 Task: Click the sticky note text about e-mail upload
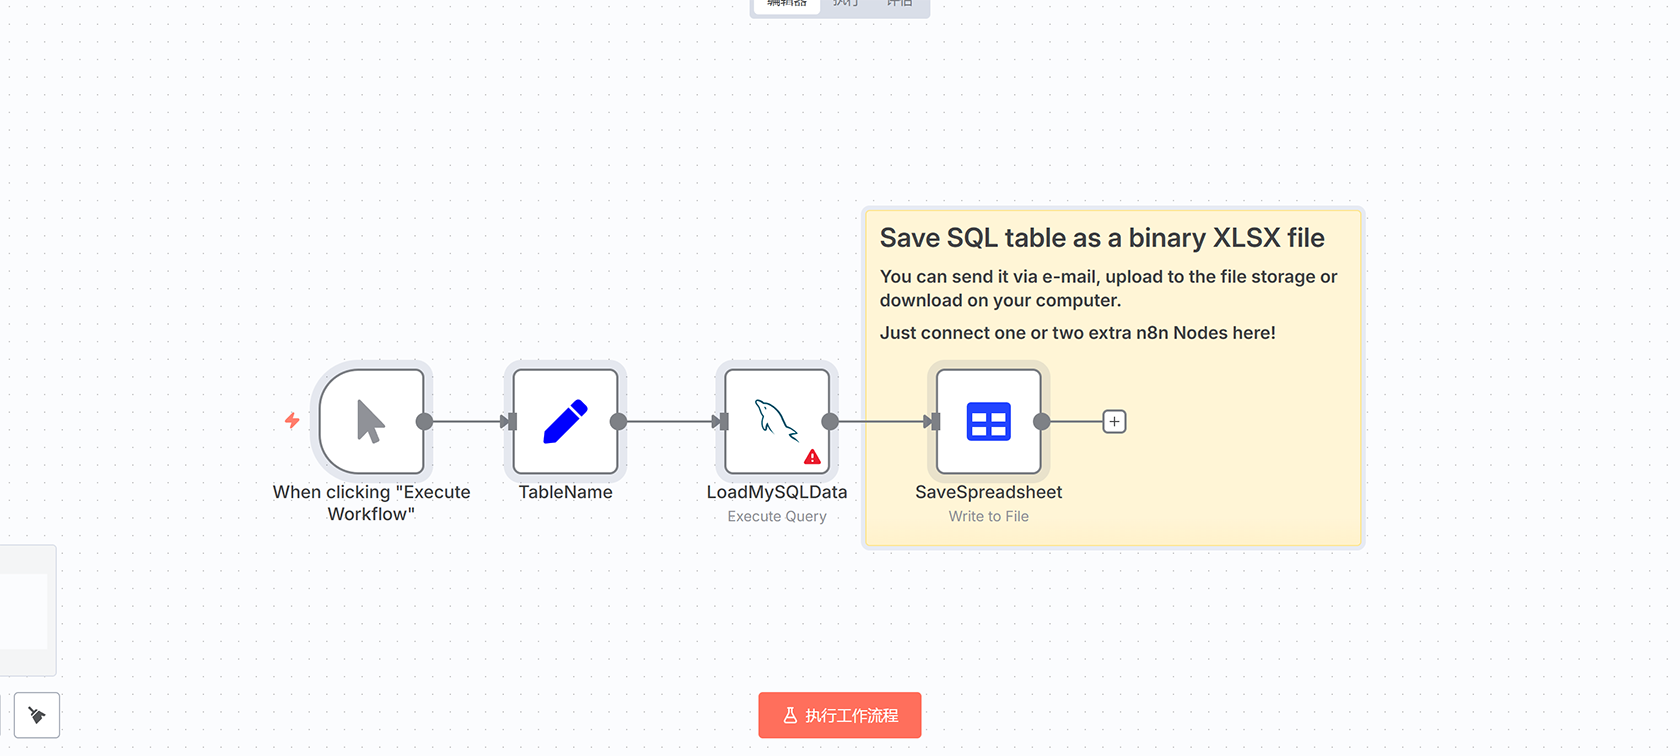pyautogui.click(x=1108, y=288)
